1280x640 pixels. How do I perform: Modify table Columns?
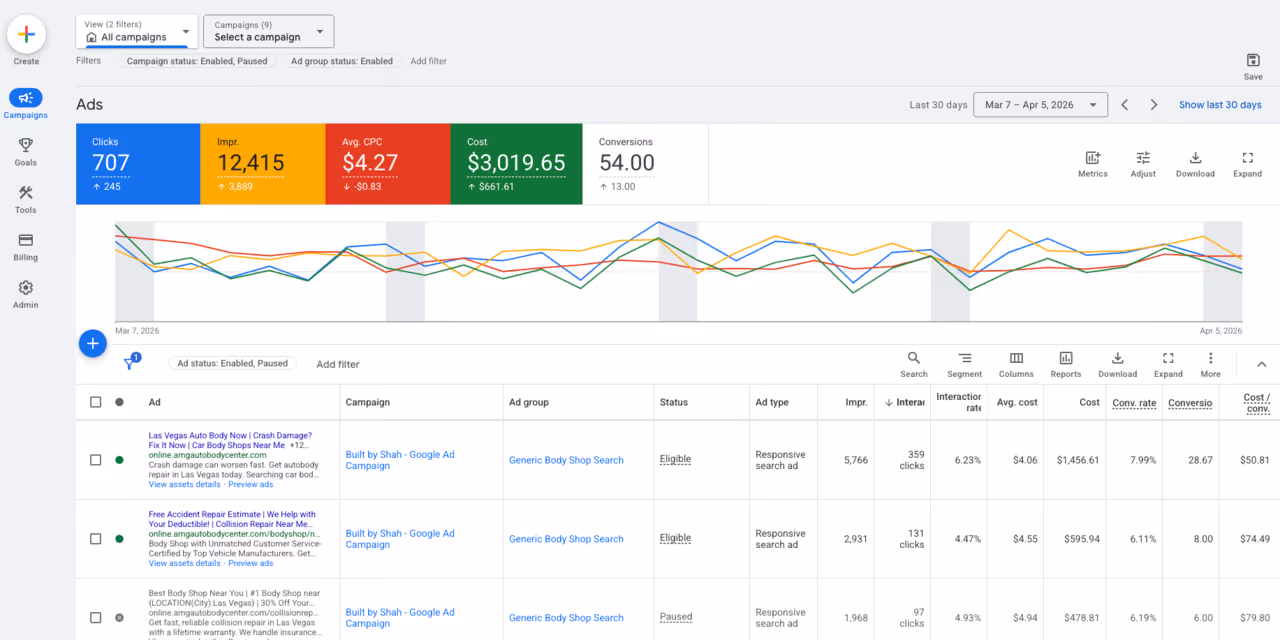1016,364
